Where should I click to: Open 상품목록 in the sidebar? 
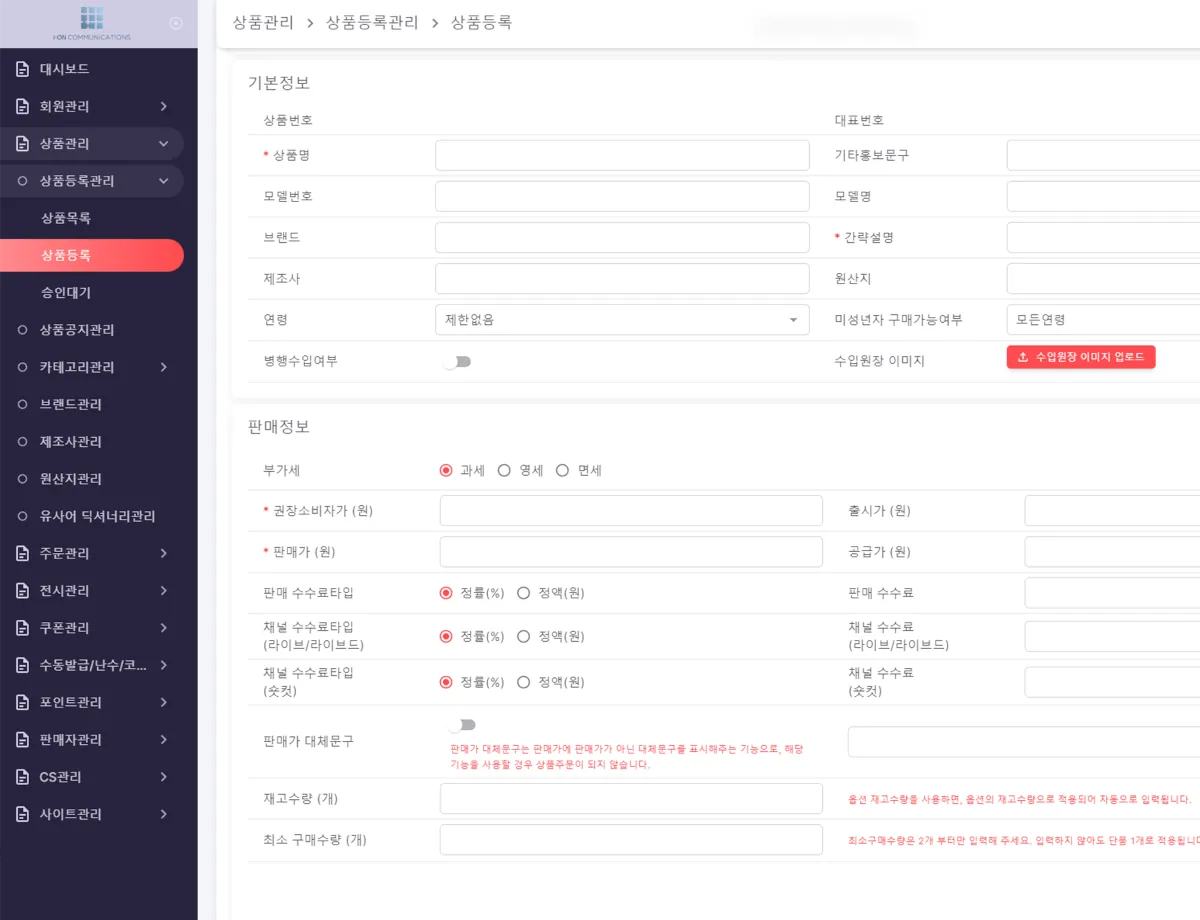pos(66,218)
